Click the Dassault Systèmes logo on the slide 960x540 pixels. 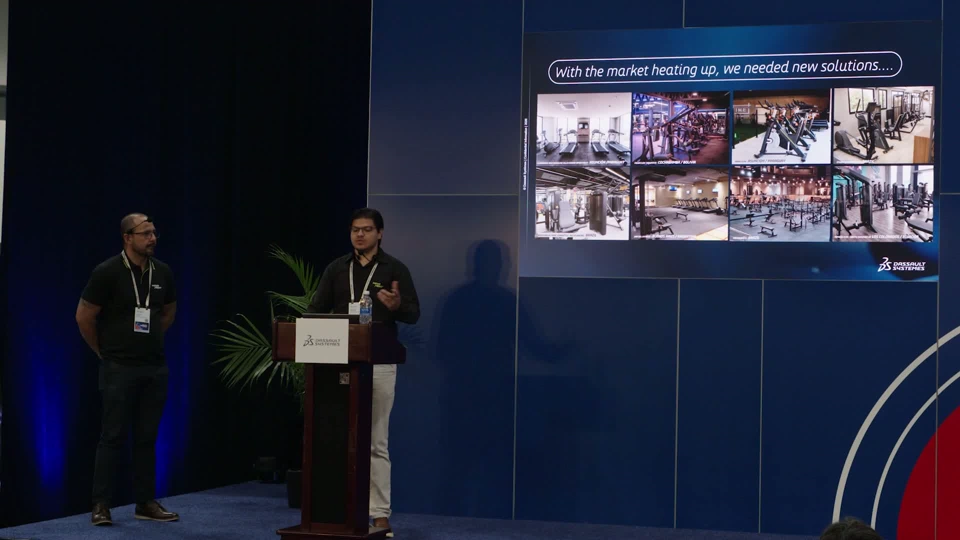tap(901, 265)
